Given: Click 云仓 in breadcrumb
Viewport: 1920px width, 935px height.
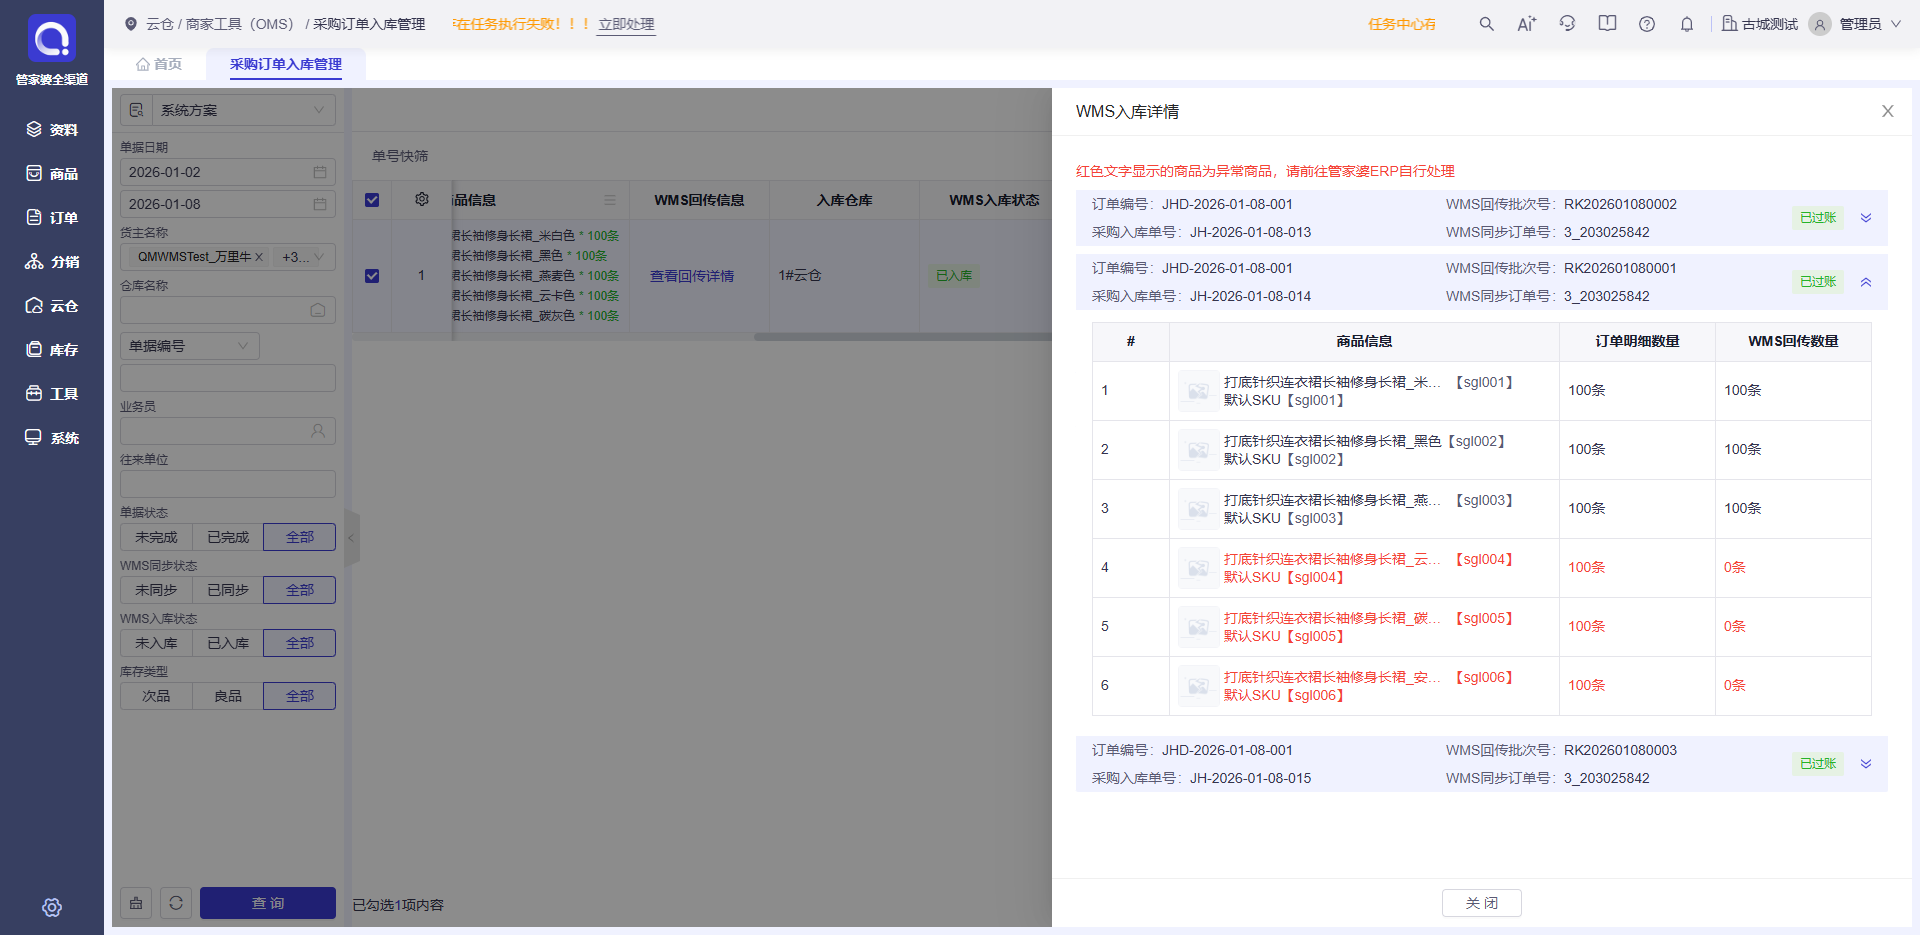Looking at the screenshot, I should click(x=160, y=24).
